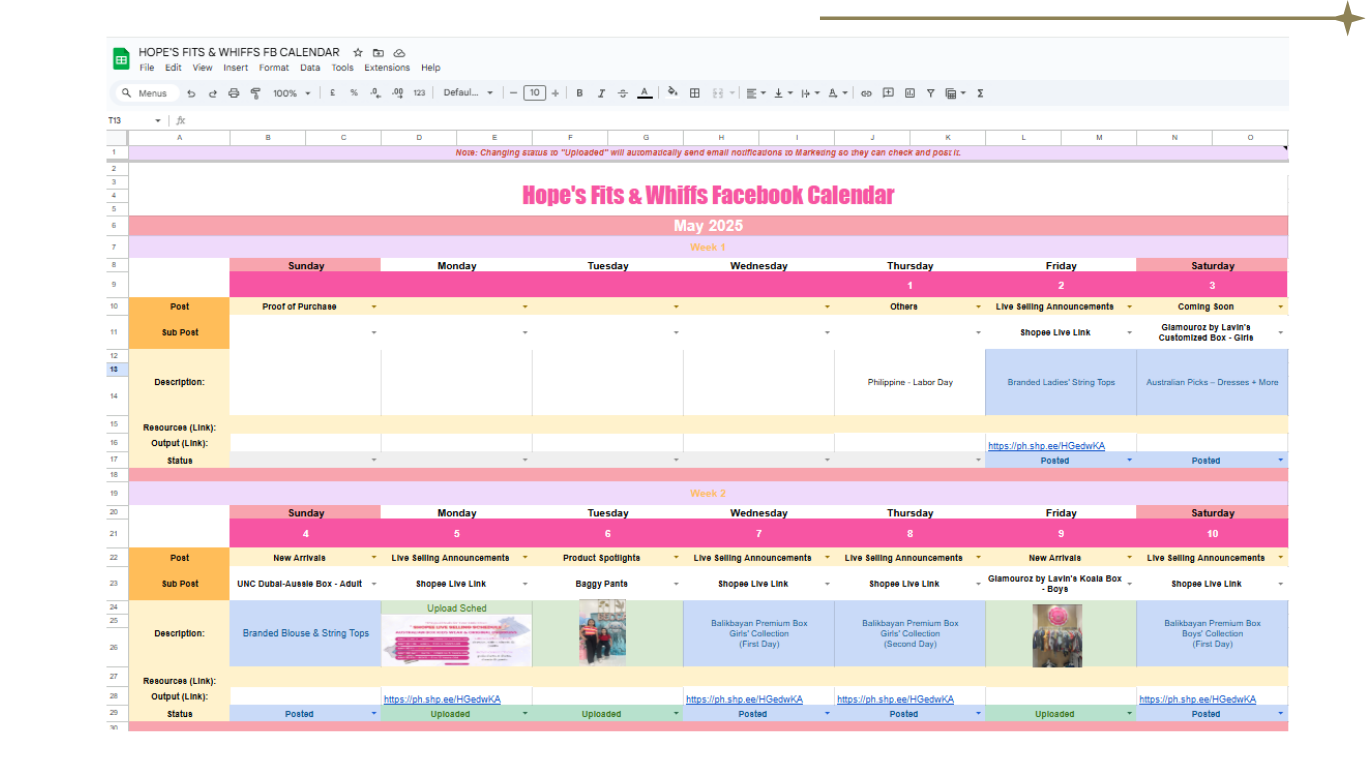The image size is (1366, 768).
Task: Click the Print icon
Action: tap(234, 93)
